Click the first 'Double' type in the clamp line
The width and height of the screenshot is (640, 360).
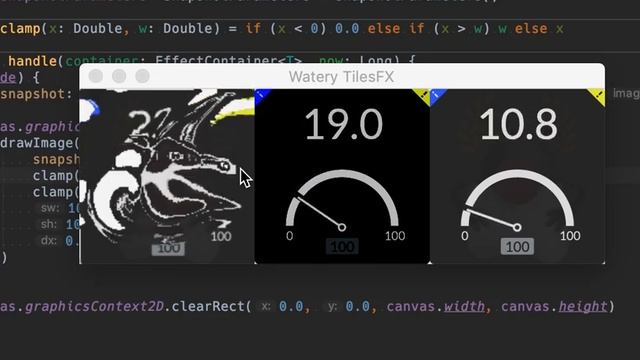[98, 29]
